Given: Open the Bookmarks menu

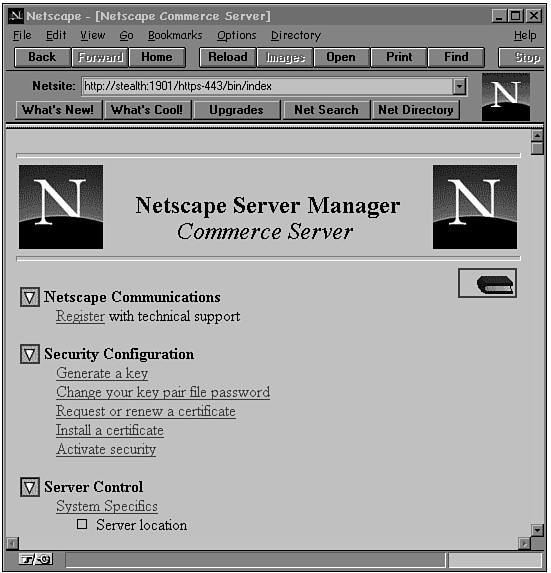Looking at the screenshot, I should (x=175, y=35).
